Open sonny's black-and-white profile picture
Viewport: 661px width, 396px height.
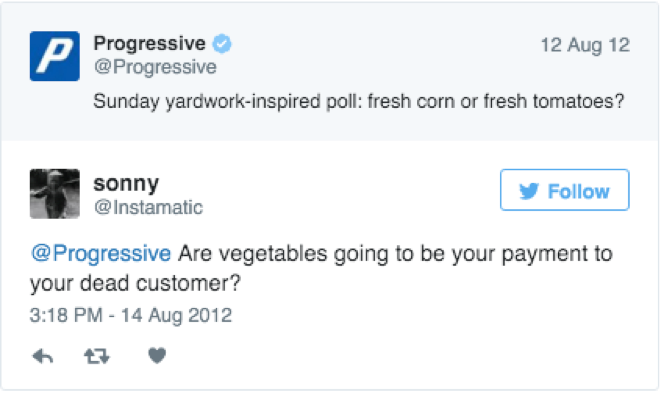coord(55,194)
